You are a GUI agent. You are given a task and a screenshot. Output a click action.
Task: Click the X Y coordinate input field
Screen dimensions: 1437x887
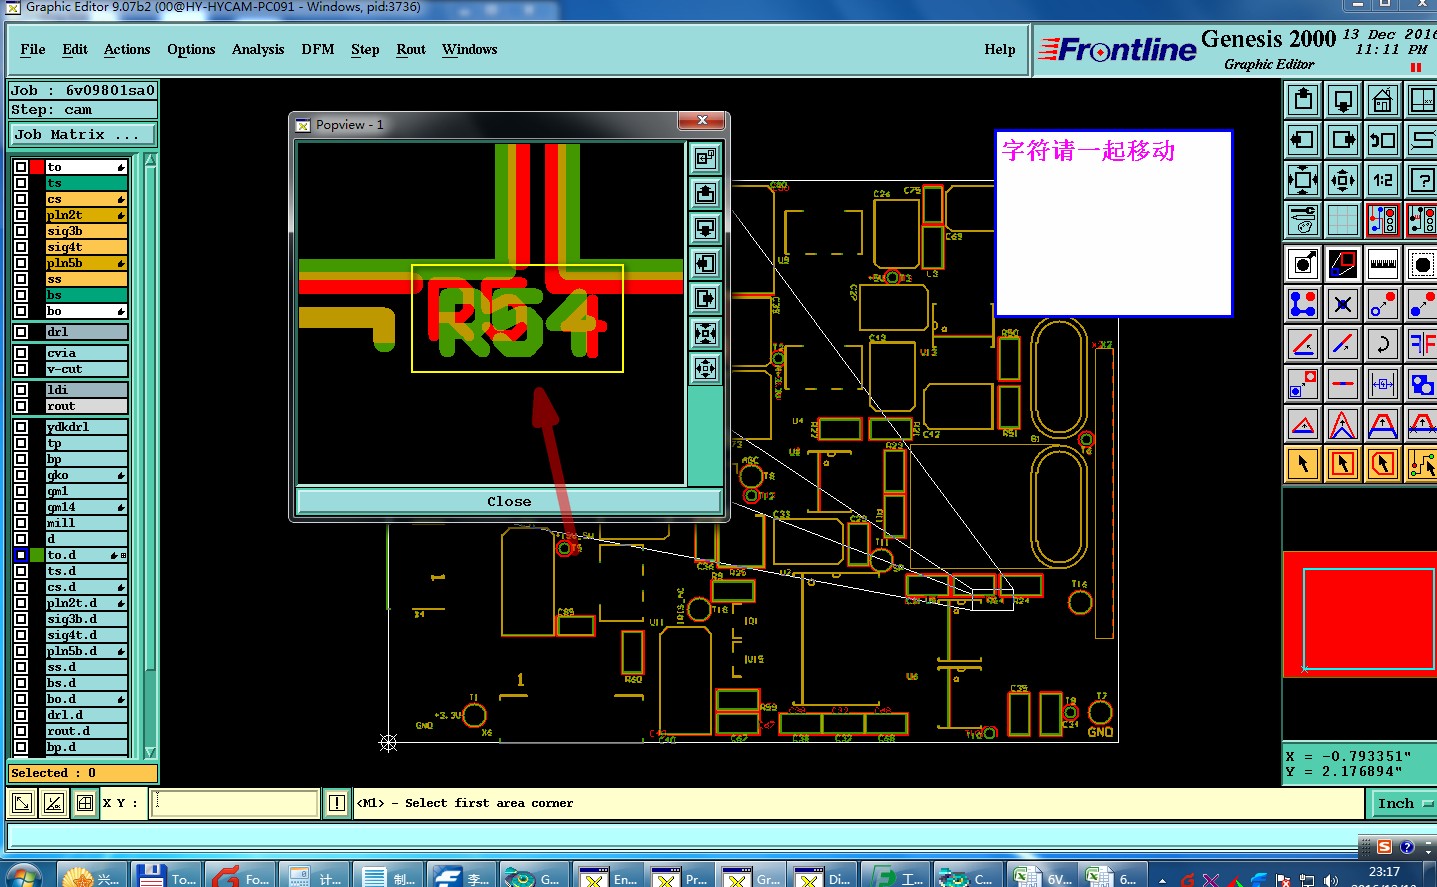coord(234,803)
